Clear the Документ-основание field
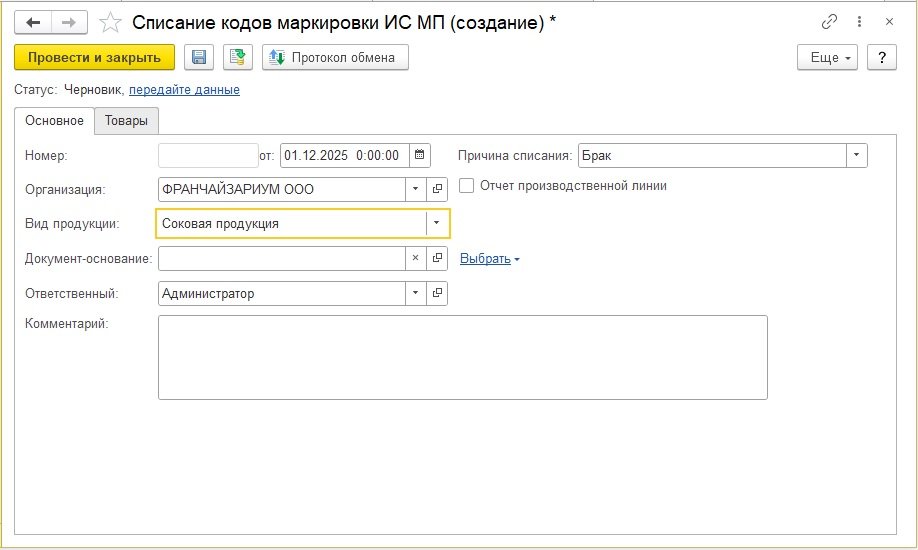 416,259
